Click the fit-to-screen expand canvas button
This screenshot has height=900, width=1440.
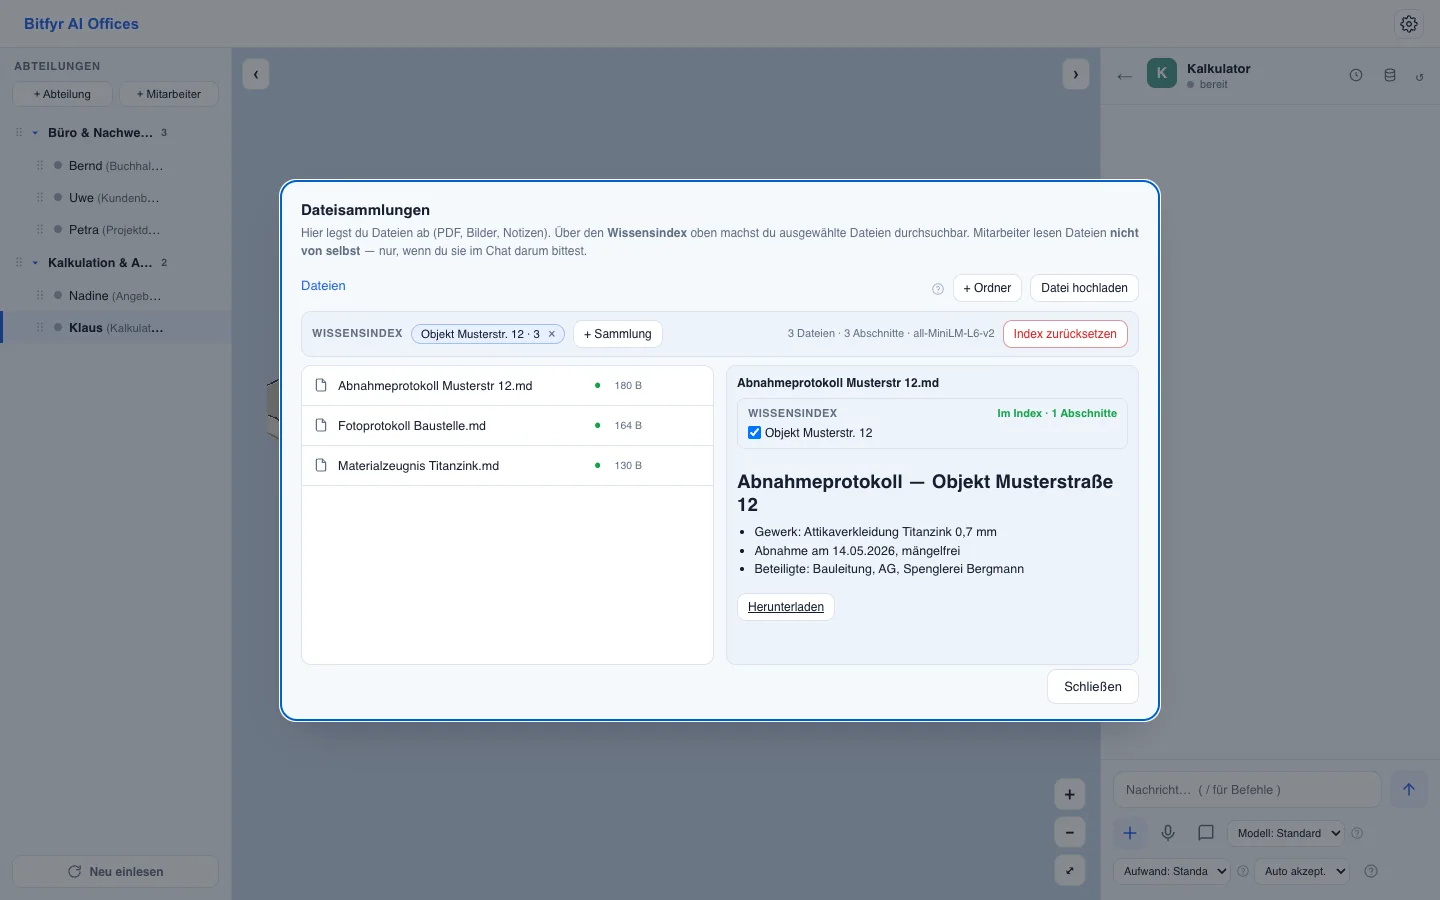pos(1070,871)
